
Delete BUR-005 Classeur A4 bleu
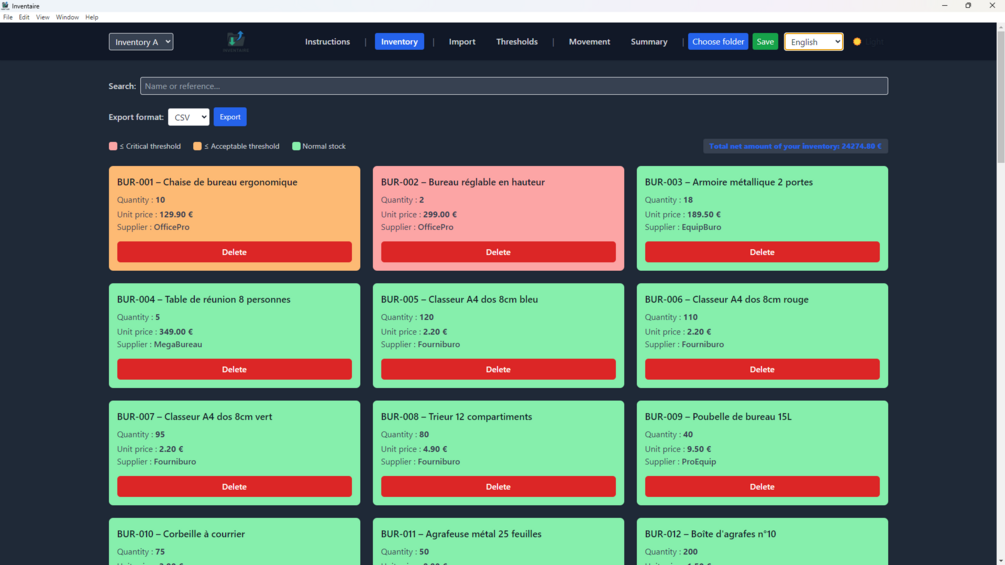point(498,369)
